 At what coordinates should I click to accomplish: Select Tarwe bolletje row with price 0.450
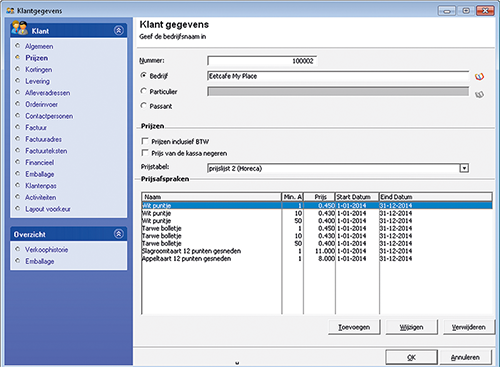coord(317,229)
